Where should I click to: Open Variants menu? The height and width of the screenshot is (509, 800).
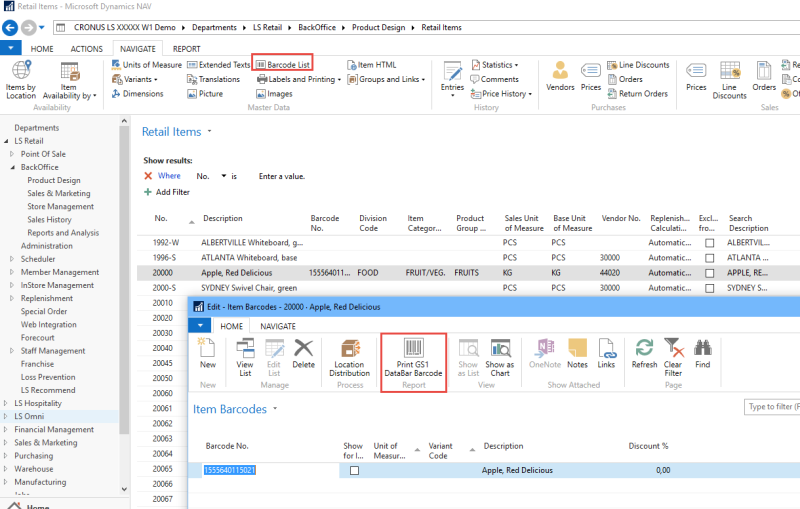(135, 79)
